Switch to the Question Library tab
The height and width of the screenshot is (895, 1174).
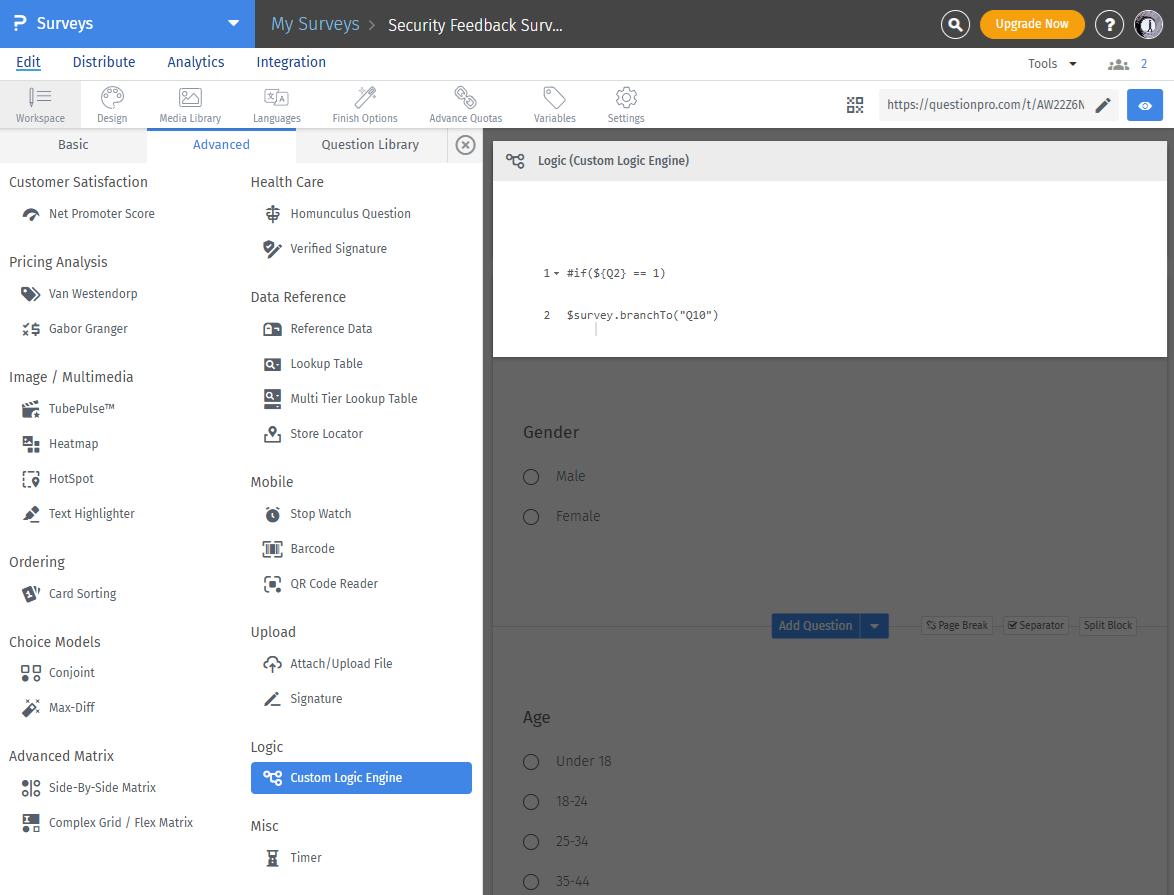pyautogui.click(x=370, y=145)
